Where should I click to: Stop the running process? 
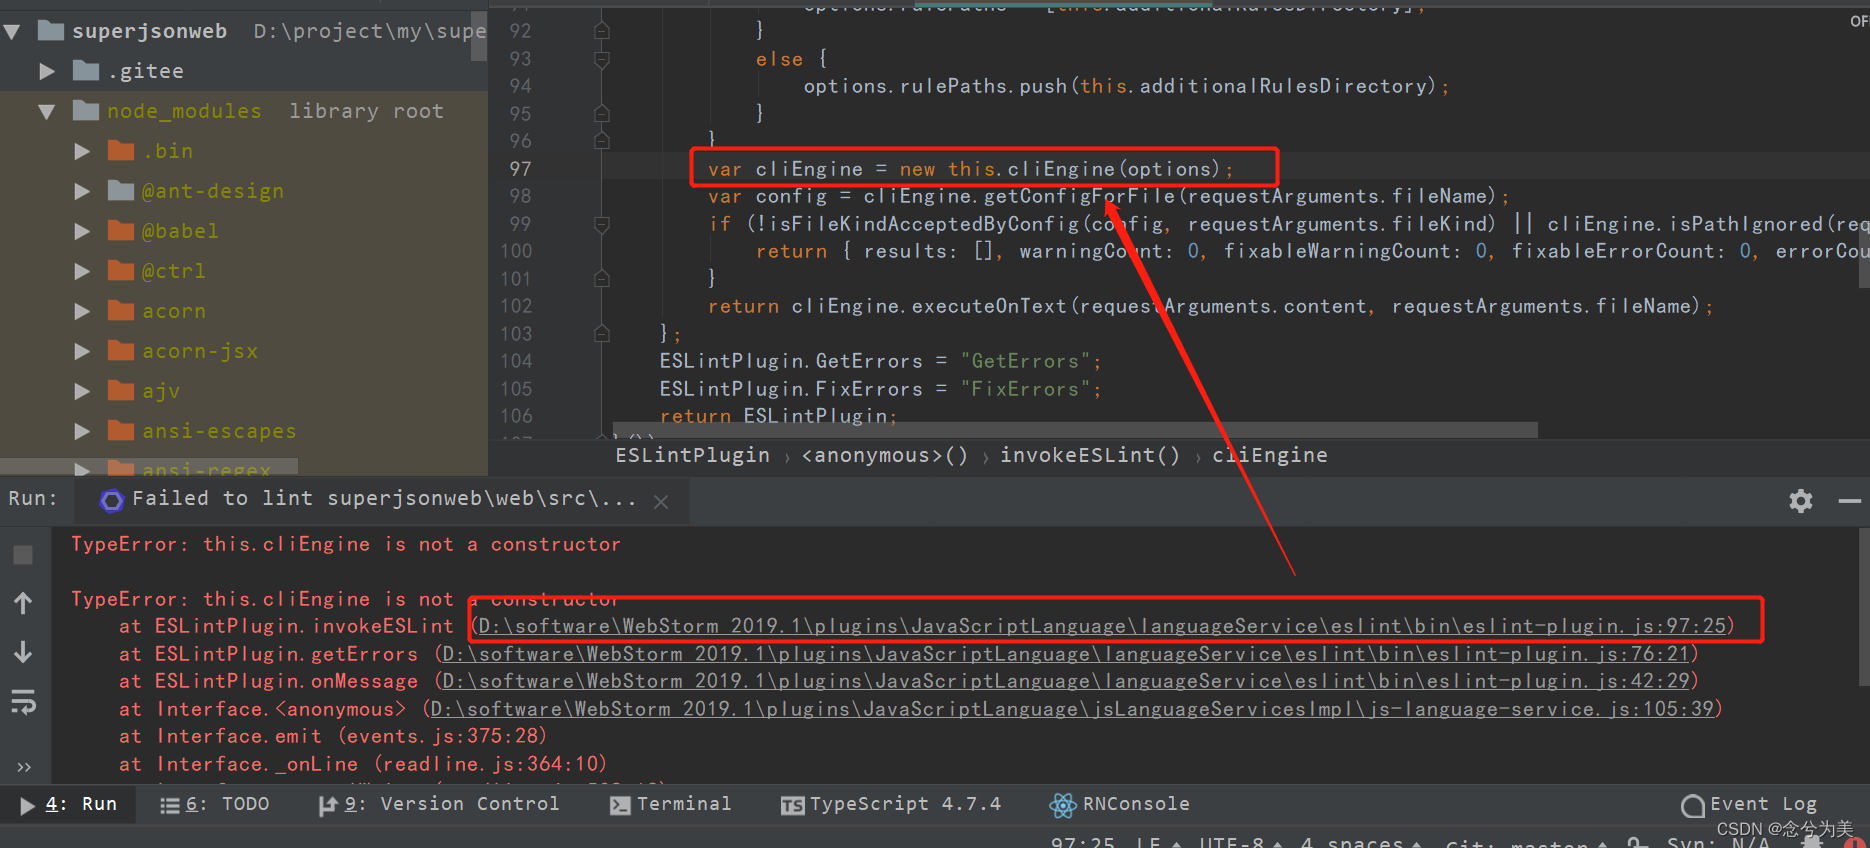point(23,555)
